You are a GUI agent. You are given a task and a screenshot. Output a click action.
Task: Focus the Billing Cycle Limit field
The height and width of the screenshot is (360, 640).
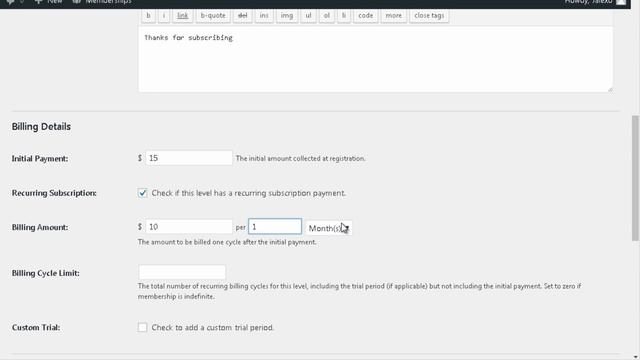coord(182,272)
